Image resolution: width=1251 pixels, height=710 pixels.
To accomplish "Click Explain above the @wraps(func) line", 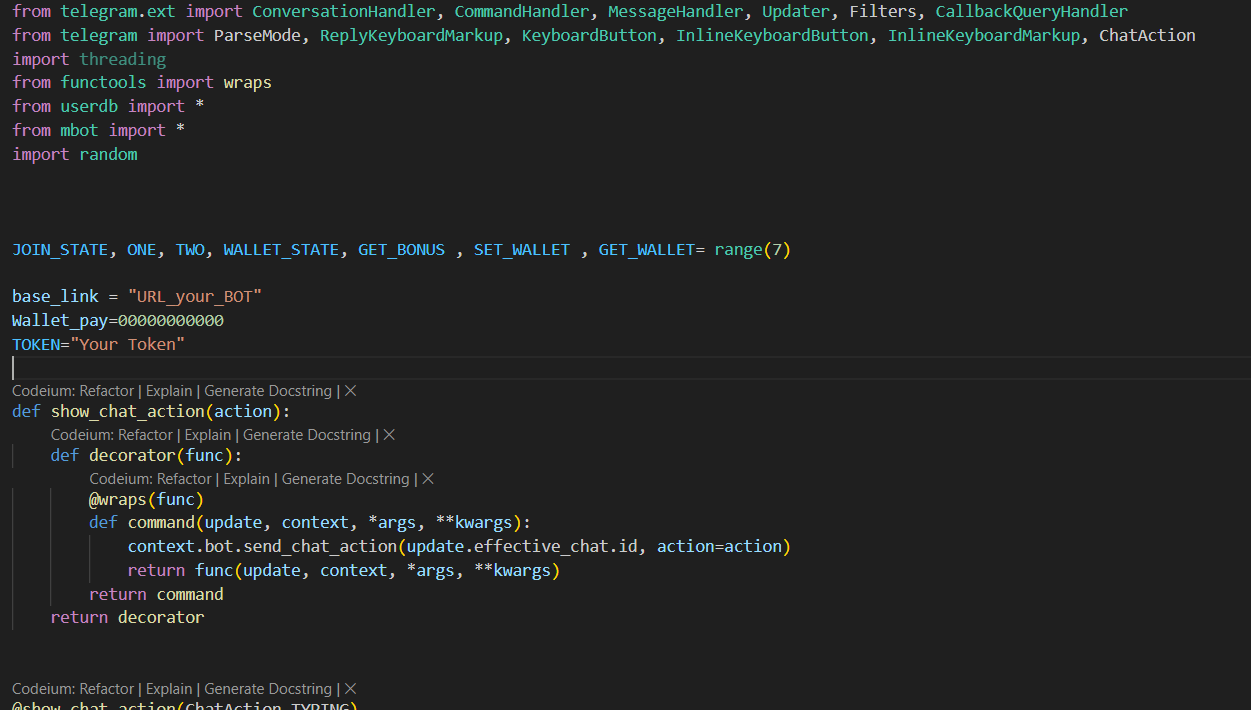I will [247, 479].
